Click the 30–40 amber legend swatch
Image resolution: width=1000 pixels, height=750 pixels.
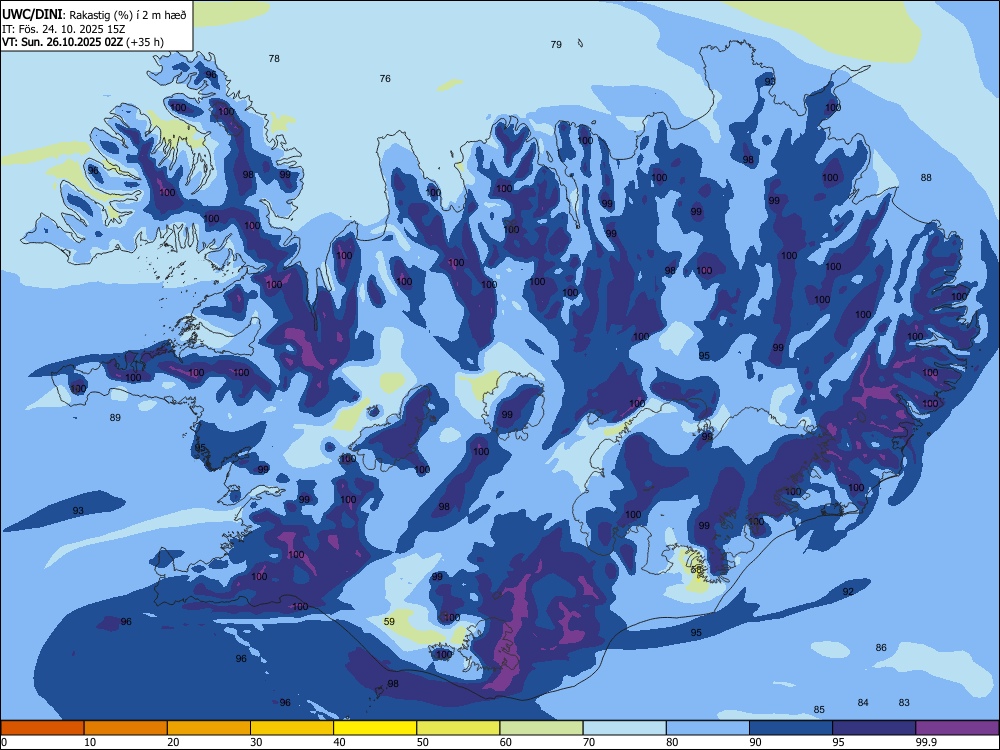292,728
